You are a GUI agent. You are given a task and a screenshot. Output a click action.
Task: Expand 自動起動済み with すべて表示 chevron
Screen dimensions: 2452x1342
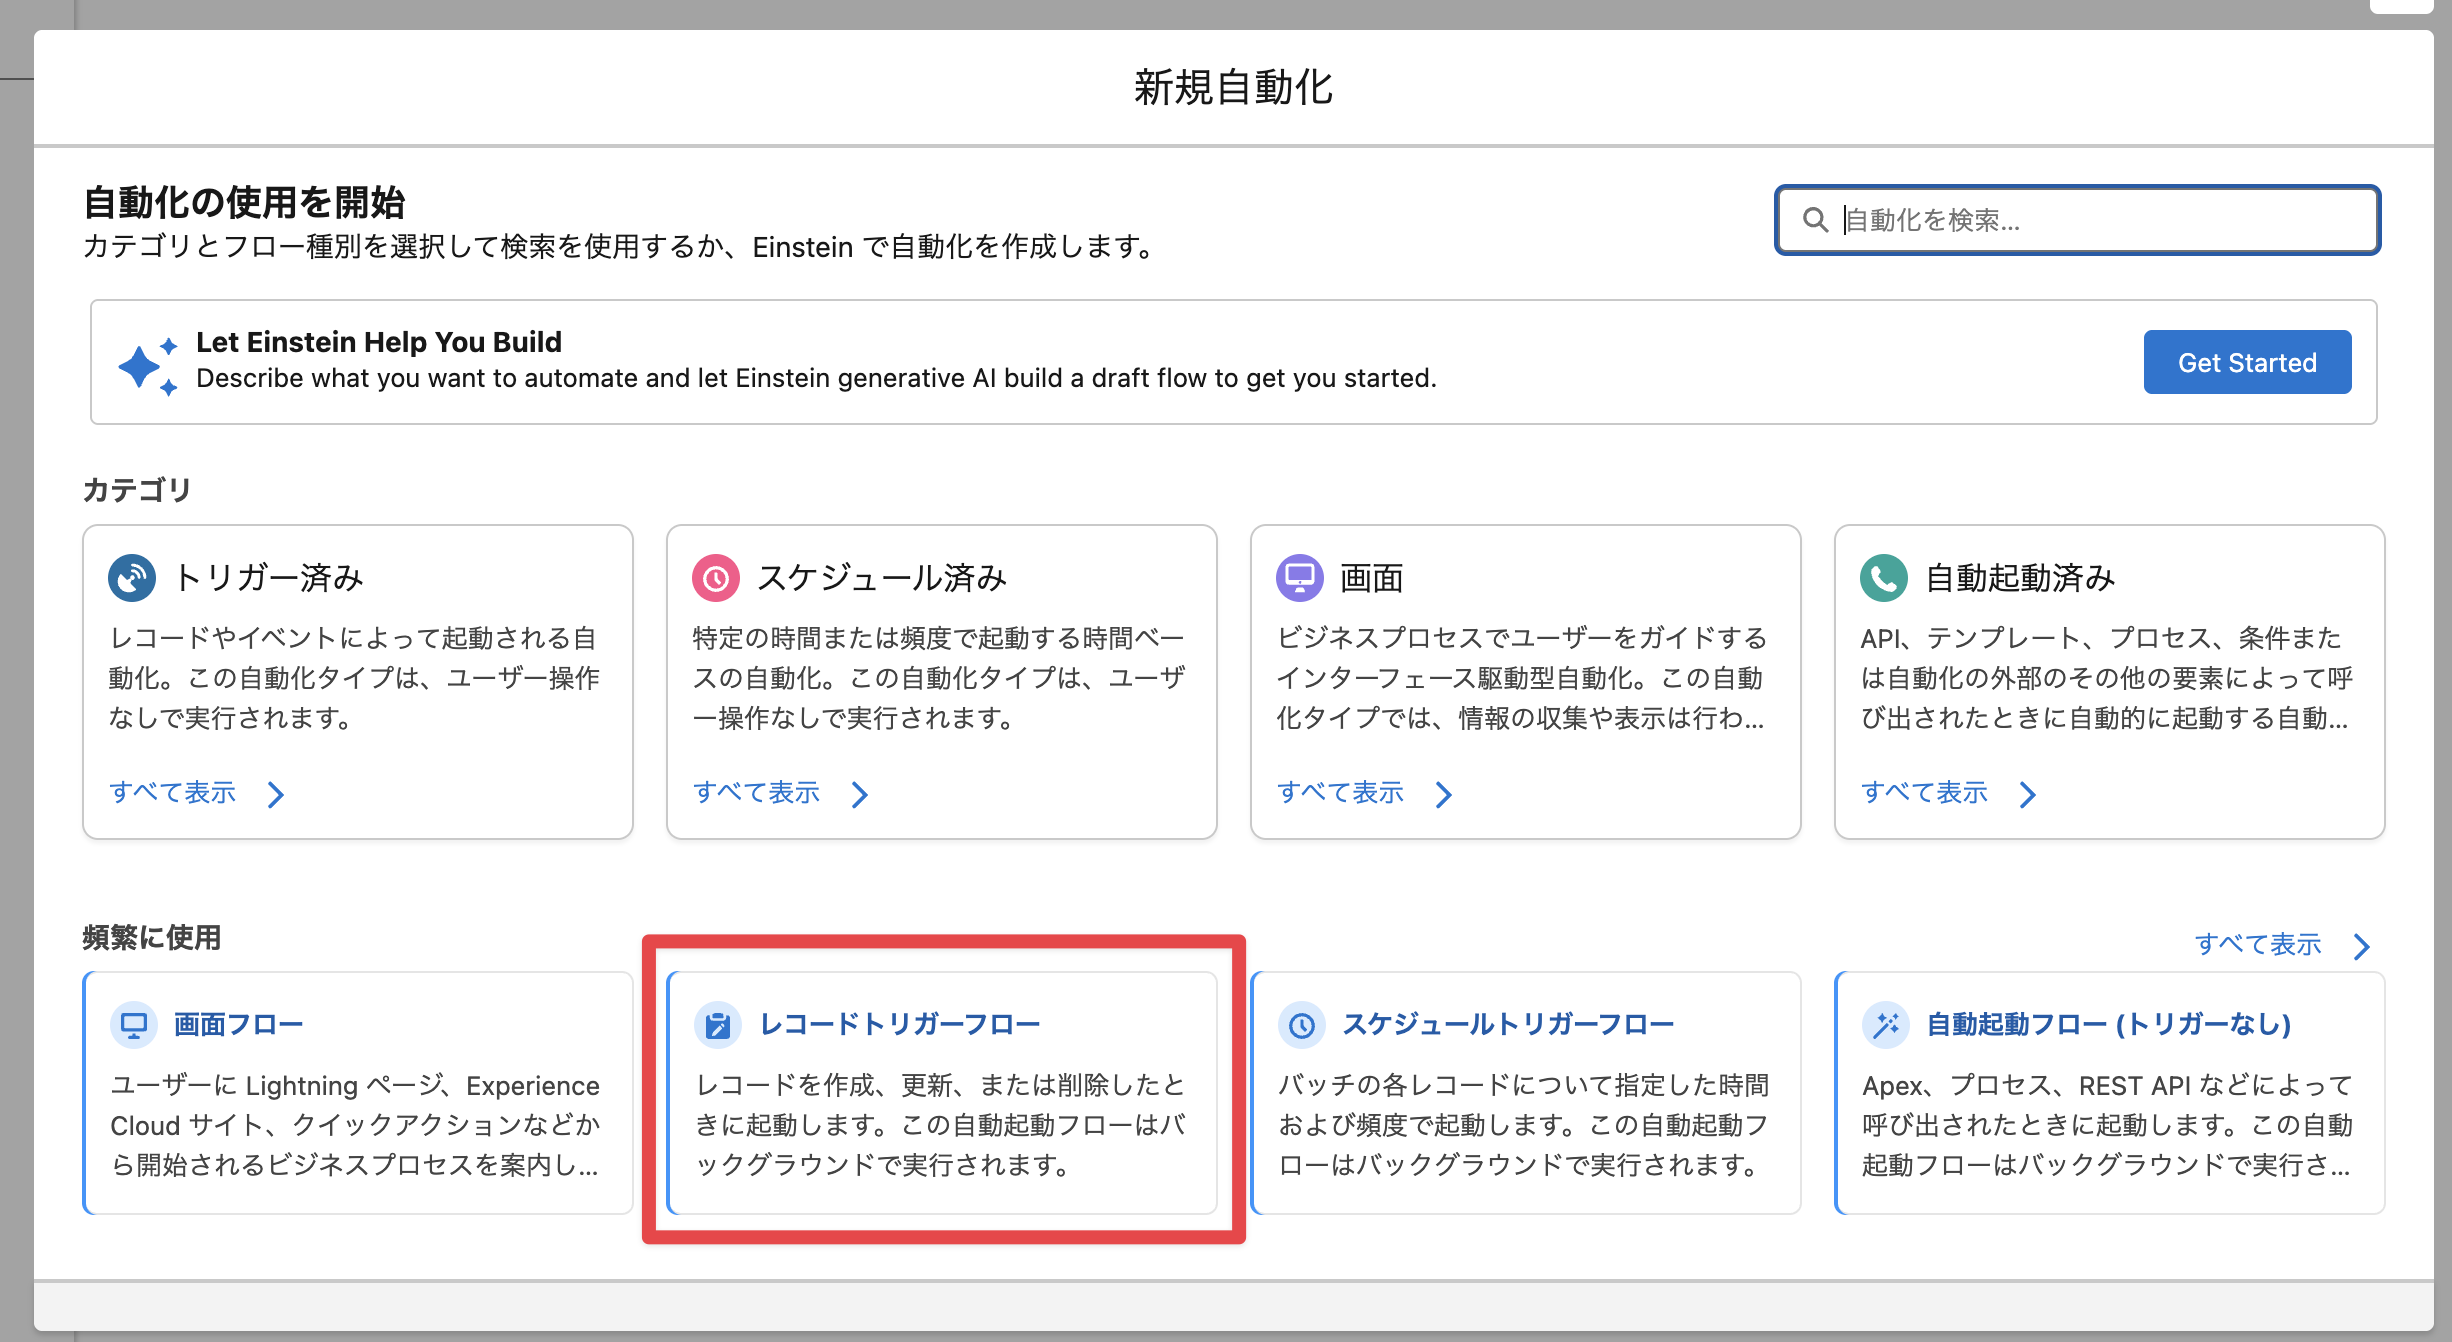2028,794
